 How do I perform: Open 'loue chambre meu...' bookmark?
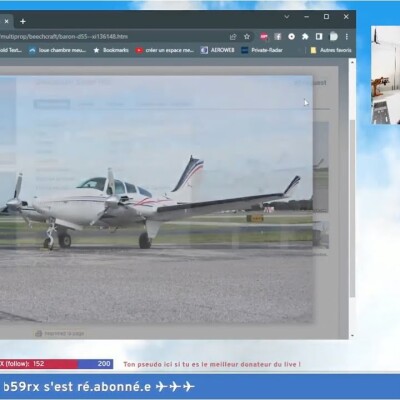coord(58,50)
